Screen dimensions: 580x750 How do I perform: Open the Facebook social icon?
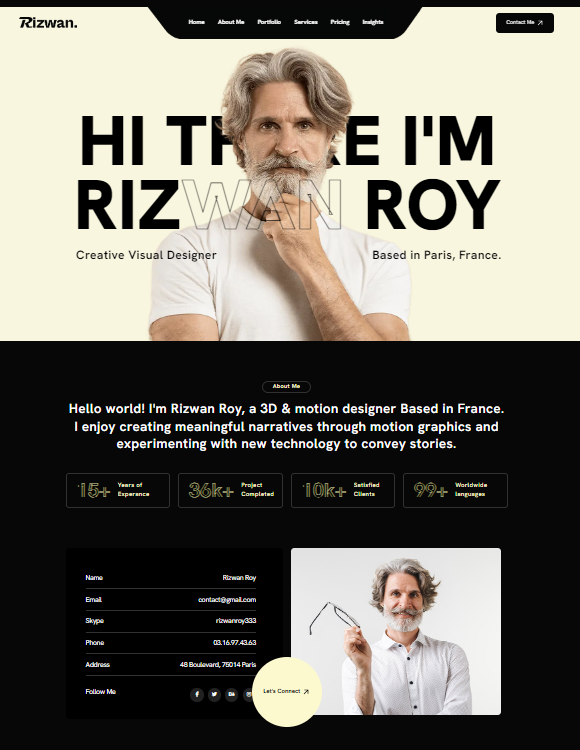[x=197, y=694]
